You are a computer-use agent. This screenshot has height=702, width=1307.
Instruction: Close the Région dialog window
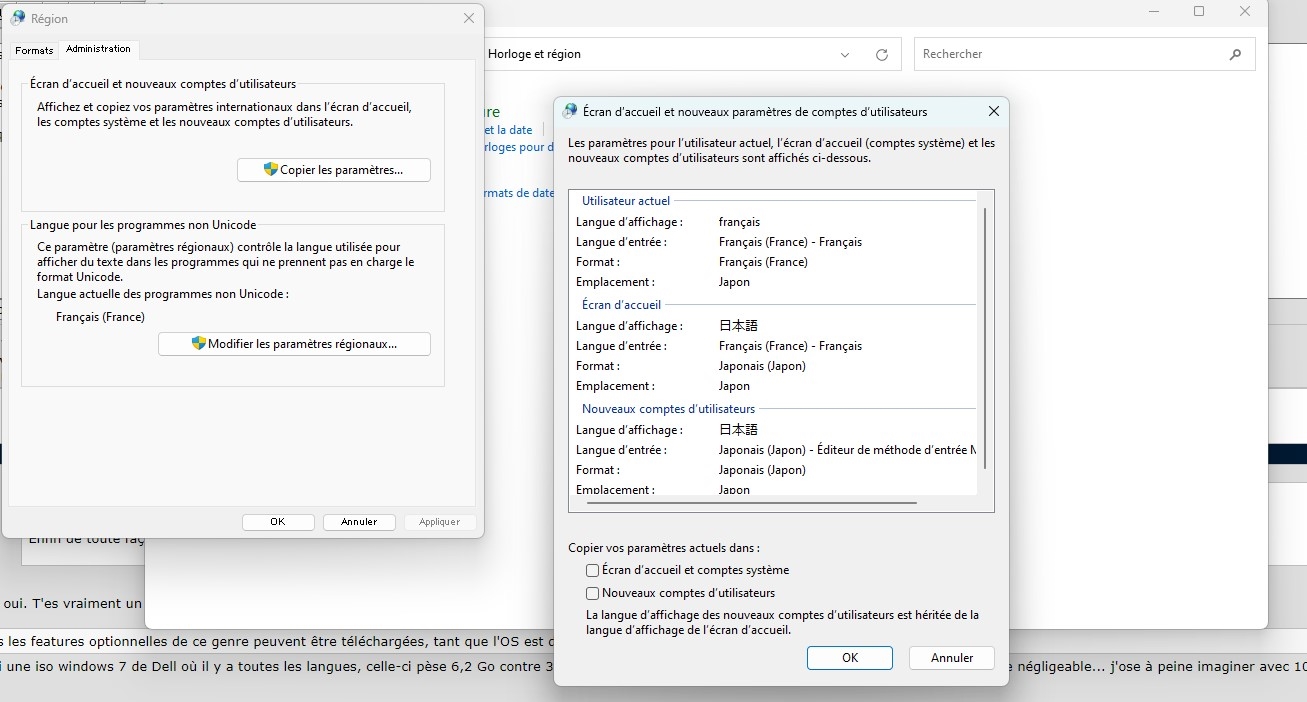point(469,18)
